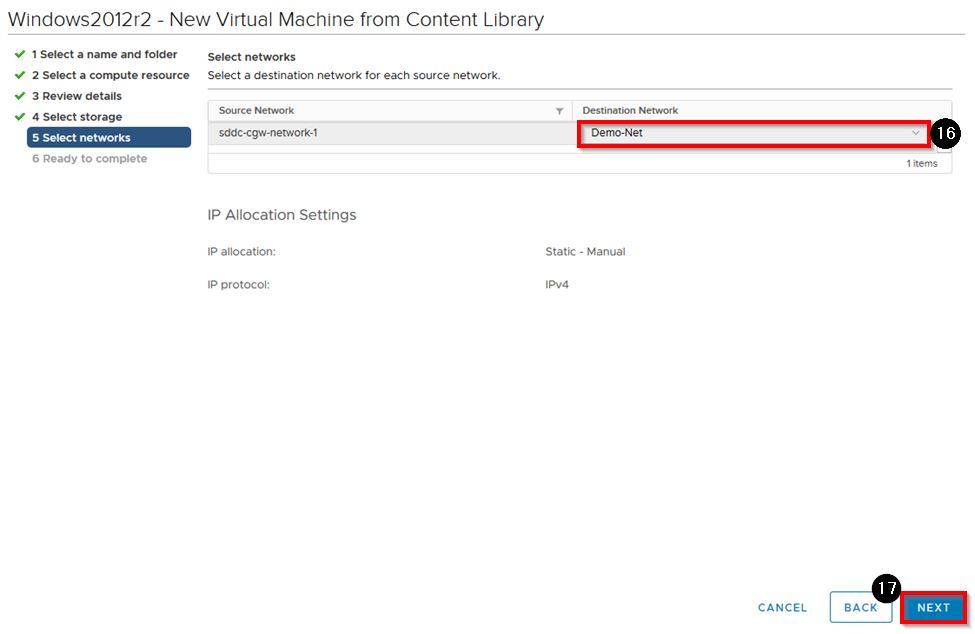
Task: Click the checkmark beside Select a compute resource
Action: coord(20,75)
